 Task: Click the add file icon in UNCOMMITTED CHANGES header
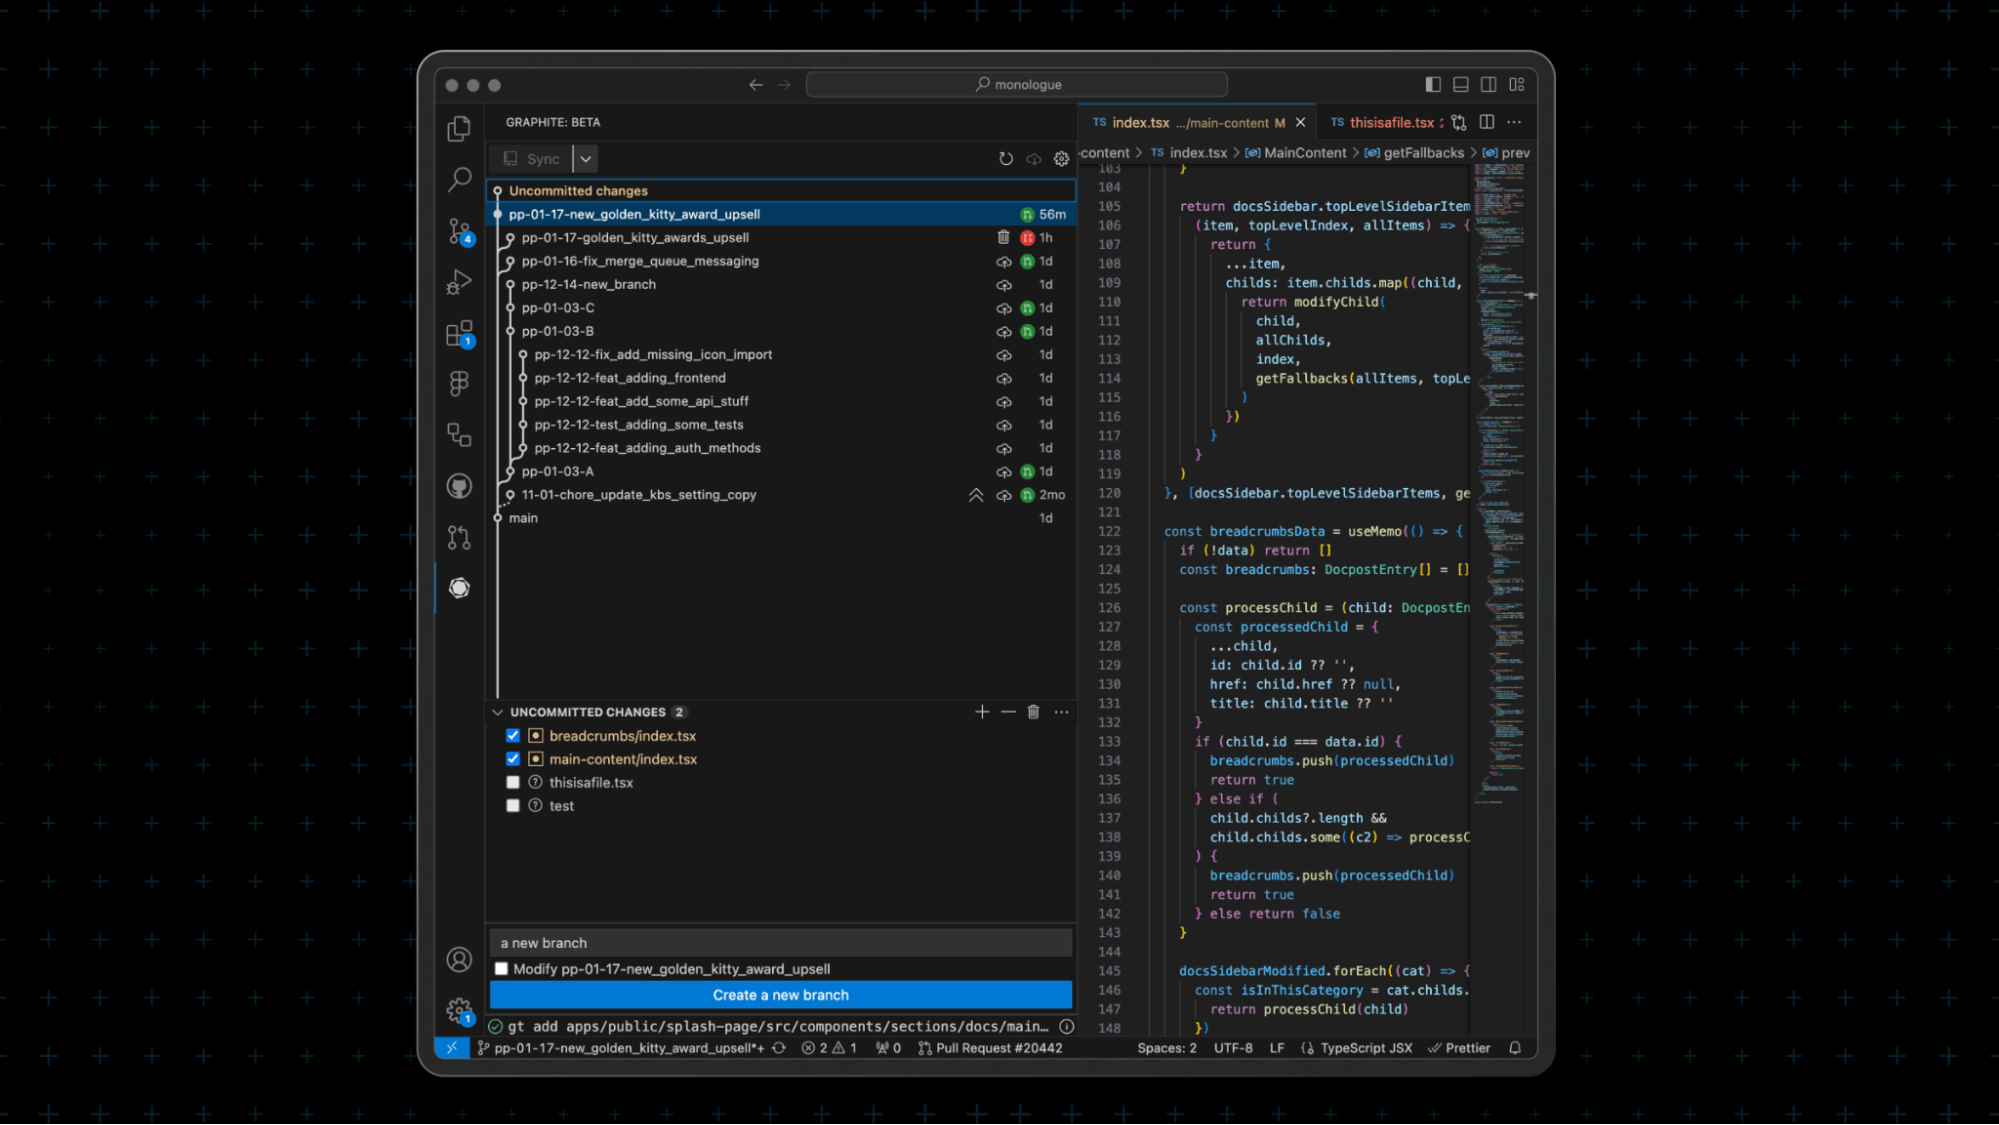click(x=983, y=712)
